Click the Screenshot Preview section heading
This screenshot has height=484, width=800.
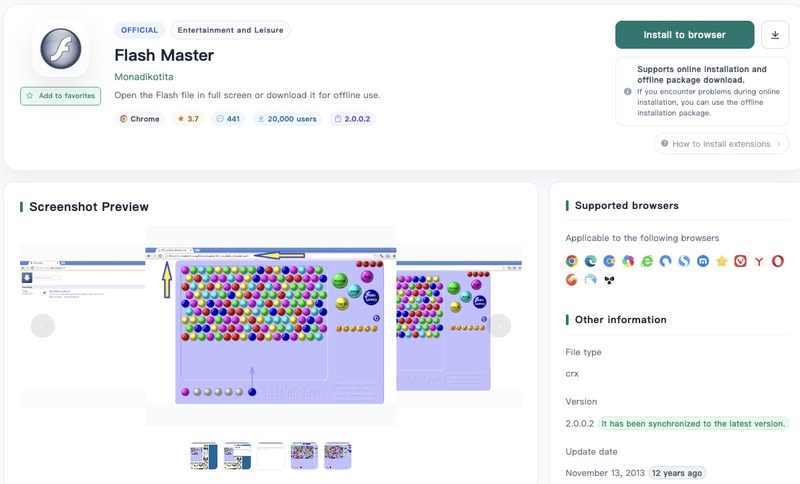(89, 207)
